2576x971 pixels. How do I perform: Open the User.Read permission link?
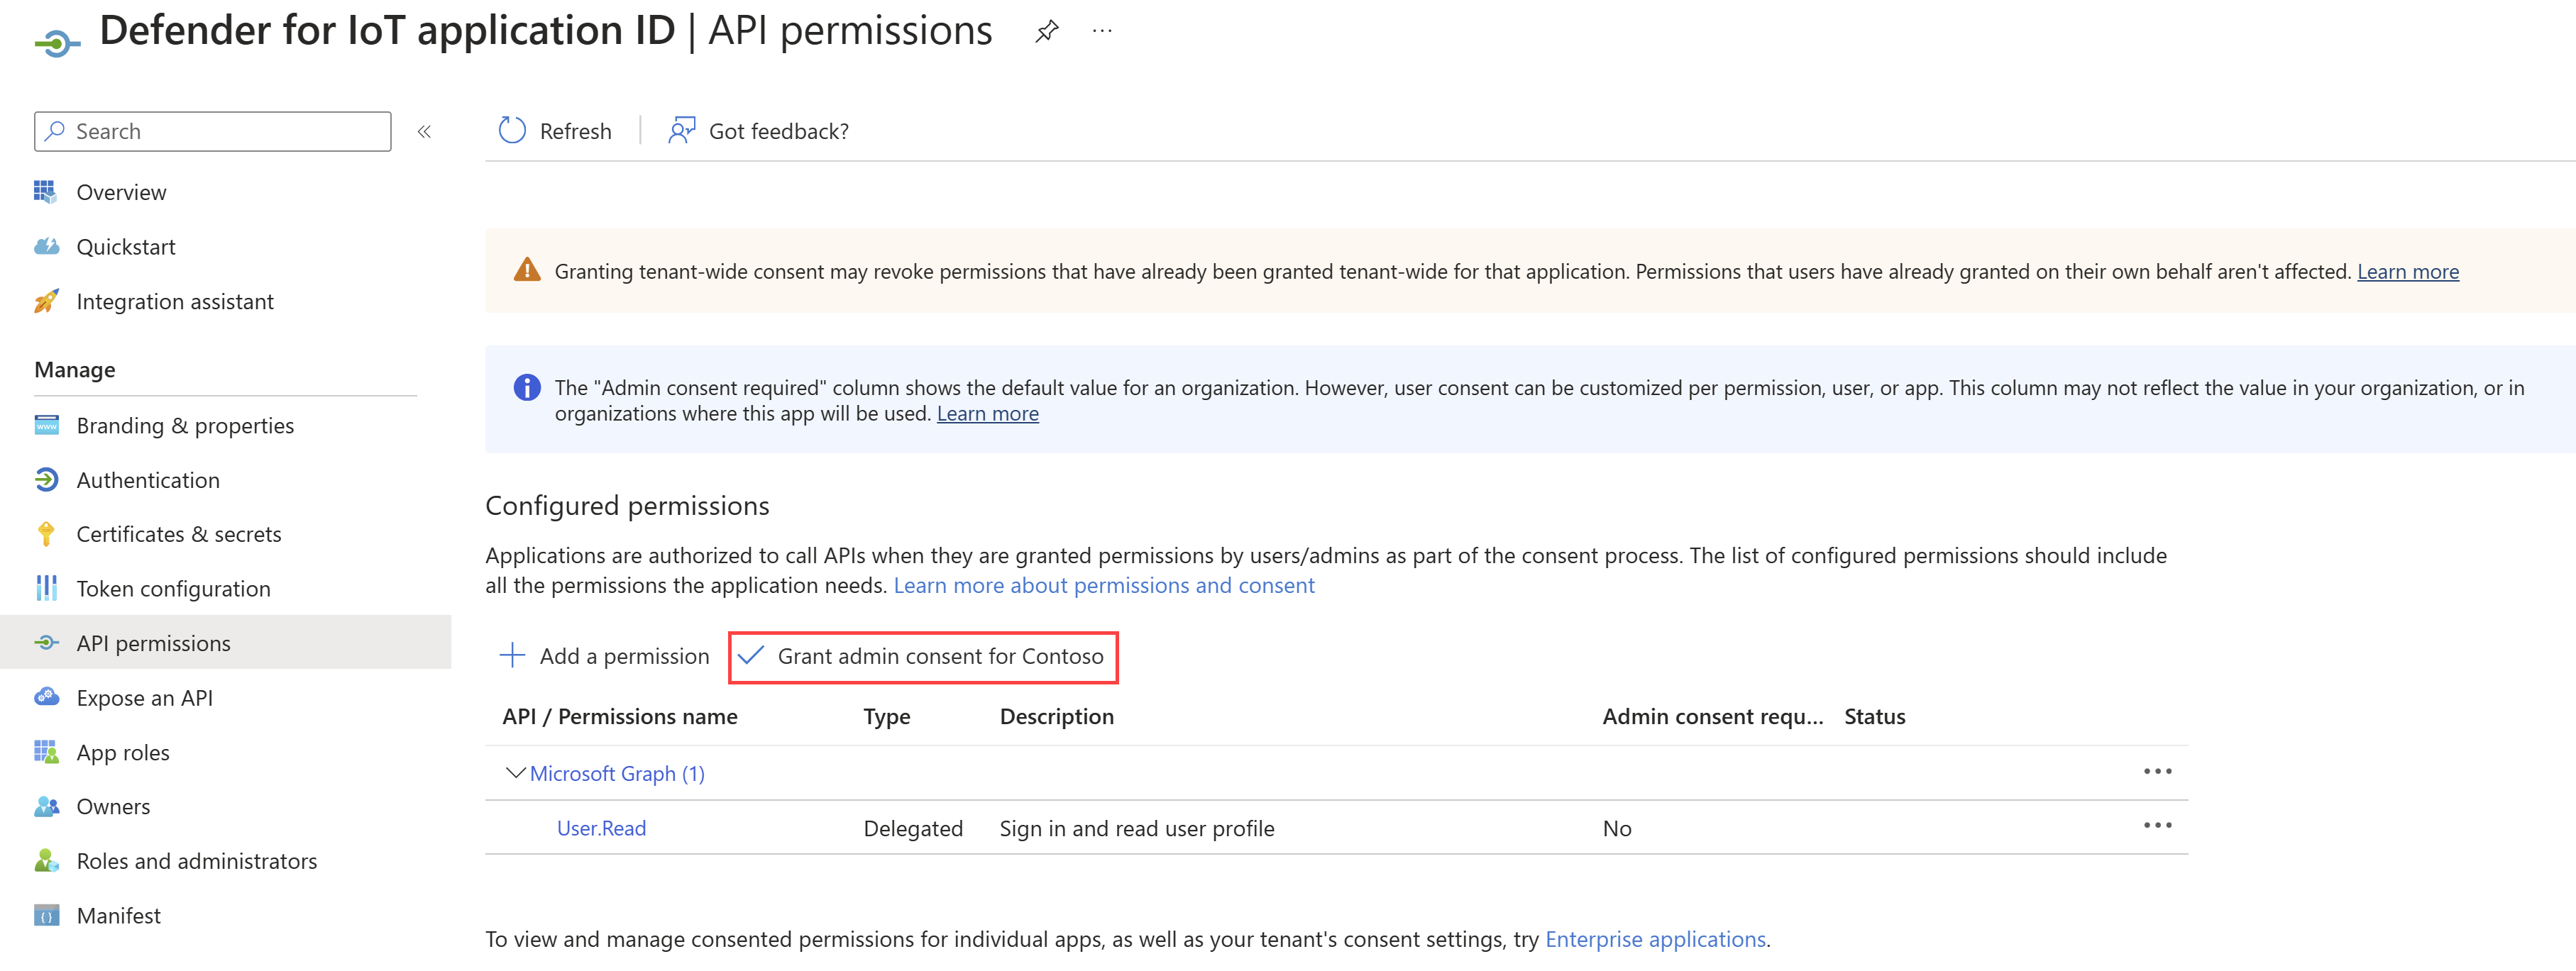click(600, 827)
